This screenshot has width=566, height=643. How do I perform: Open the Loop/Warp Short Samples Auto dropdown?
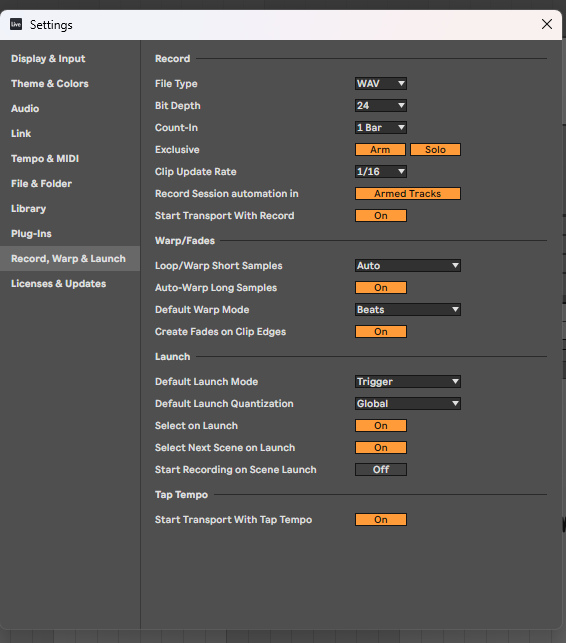click(408, 266)
